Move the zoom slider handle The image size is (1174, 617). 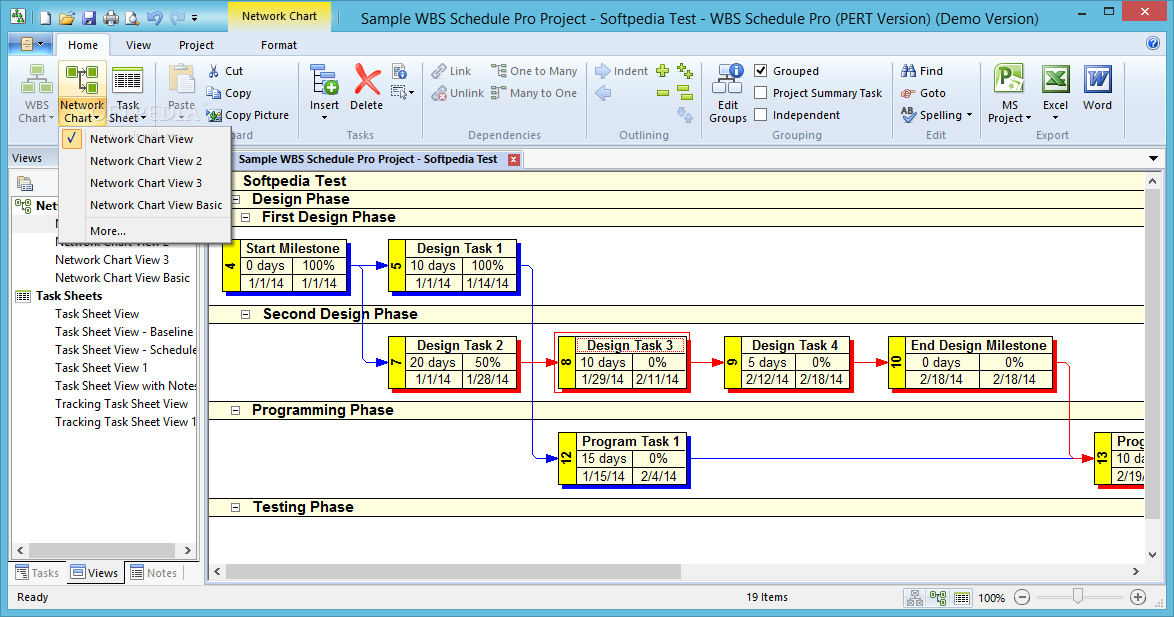tap(1077, 597)
